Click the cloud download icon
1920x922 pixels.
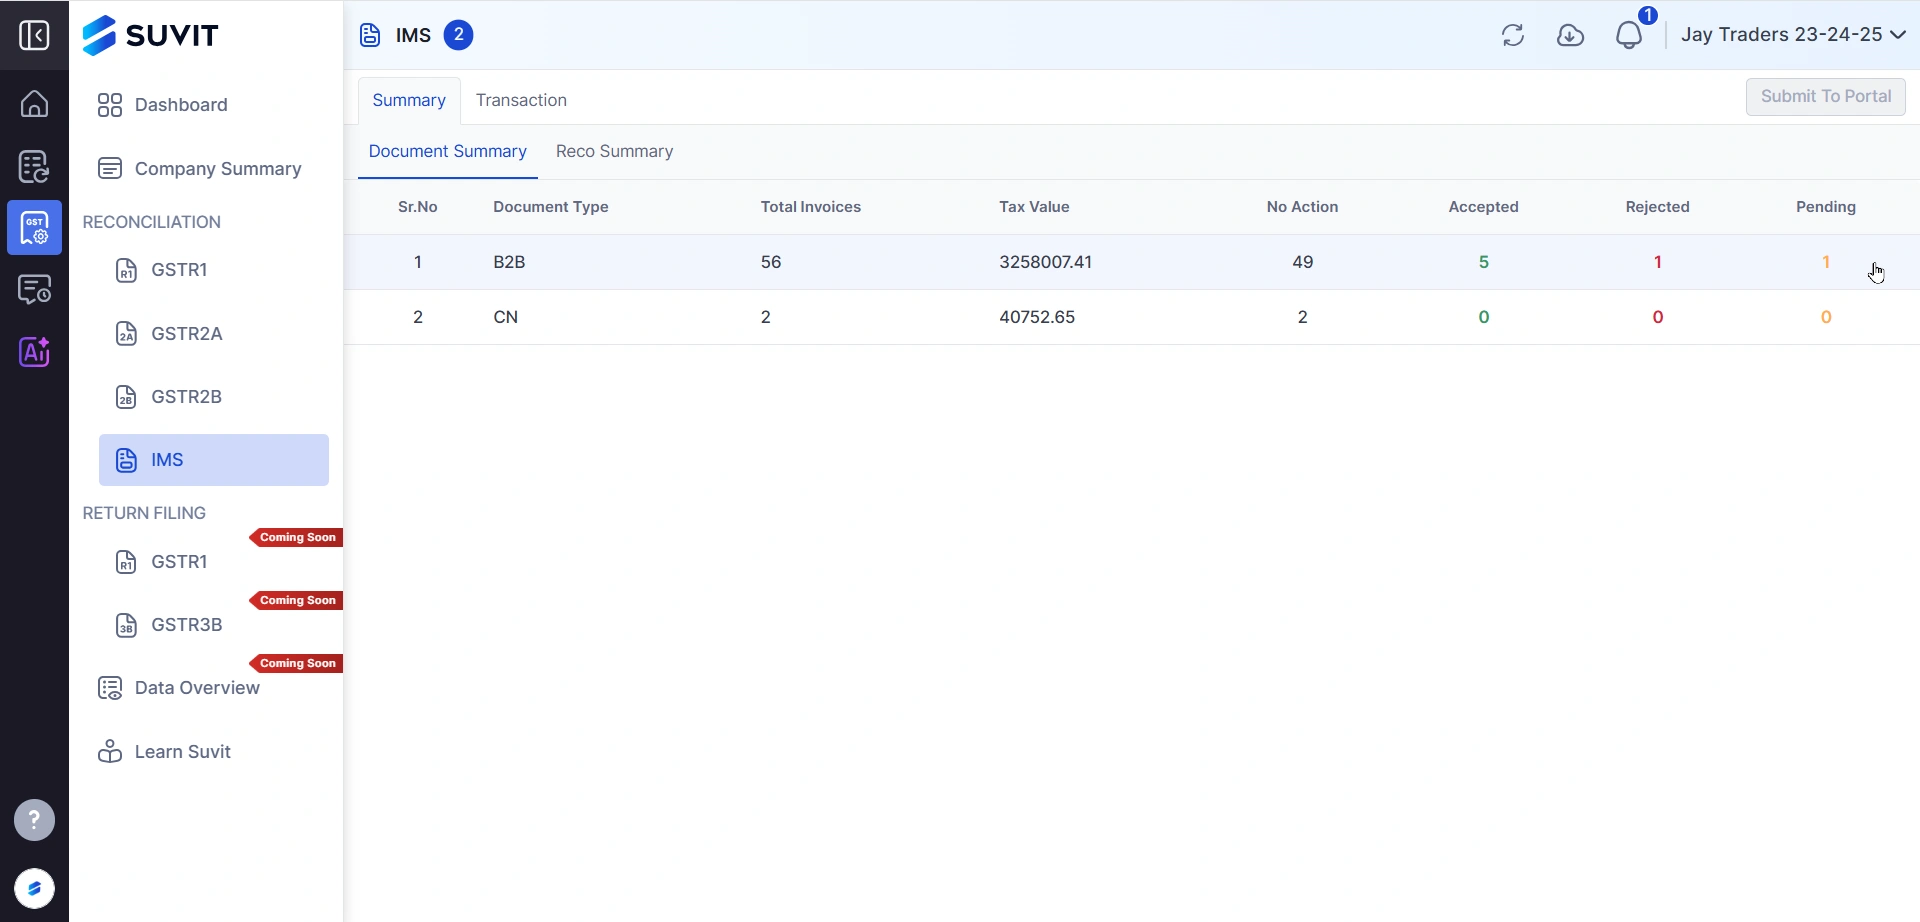point(1571,35)
